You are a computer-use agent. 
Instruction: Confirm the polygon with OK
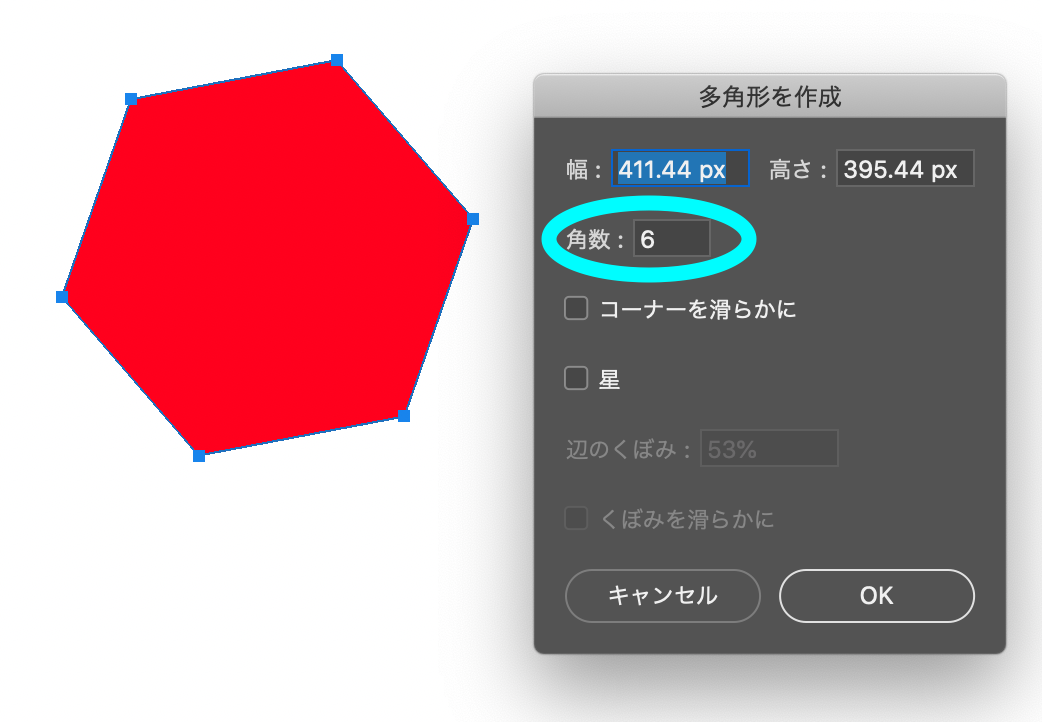pos(877,596)
